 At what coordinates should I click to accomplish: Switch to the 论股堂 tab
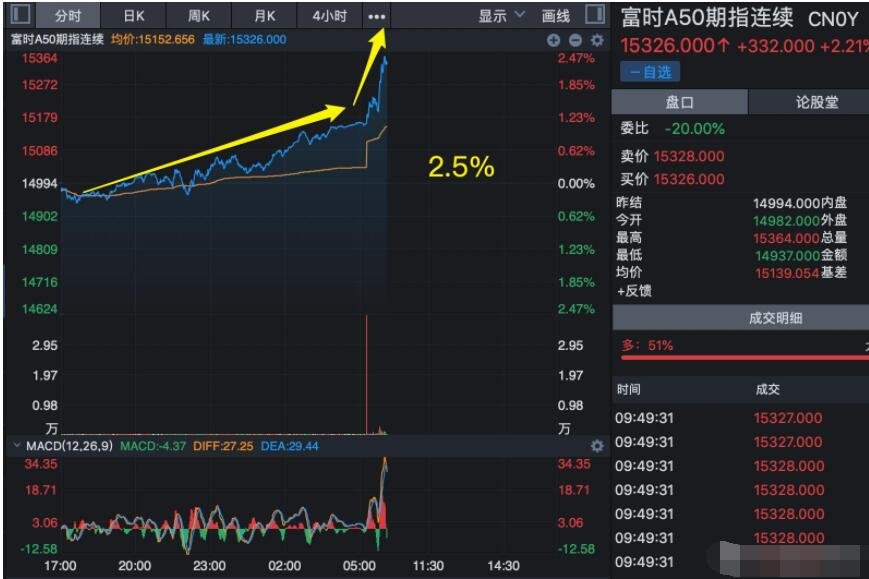tap(816, 102)
